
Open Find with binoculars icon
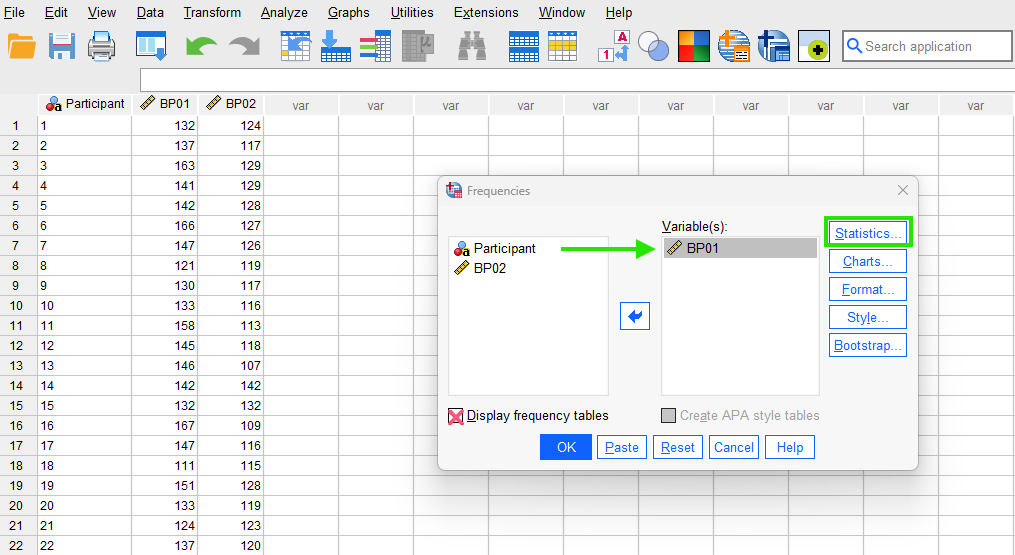[471, 47]
